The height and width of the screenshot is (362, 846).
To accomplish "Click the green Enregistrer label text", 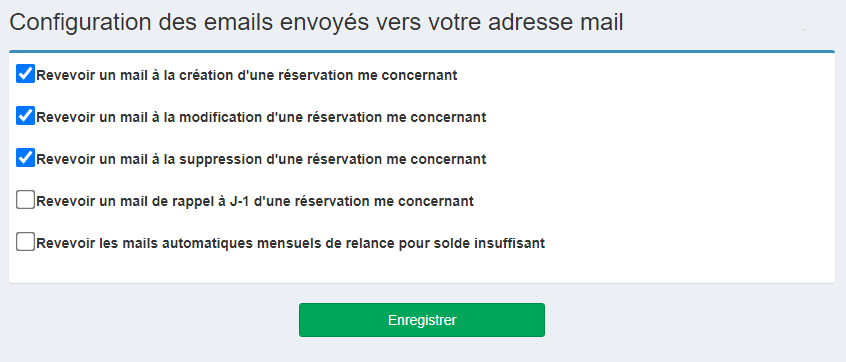I will (x=422, y=320).
